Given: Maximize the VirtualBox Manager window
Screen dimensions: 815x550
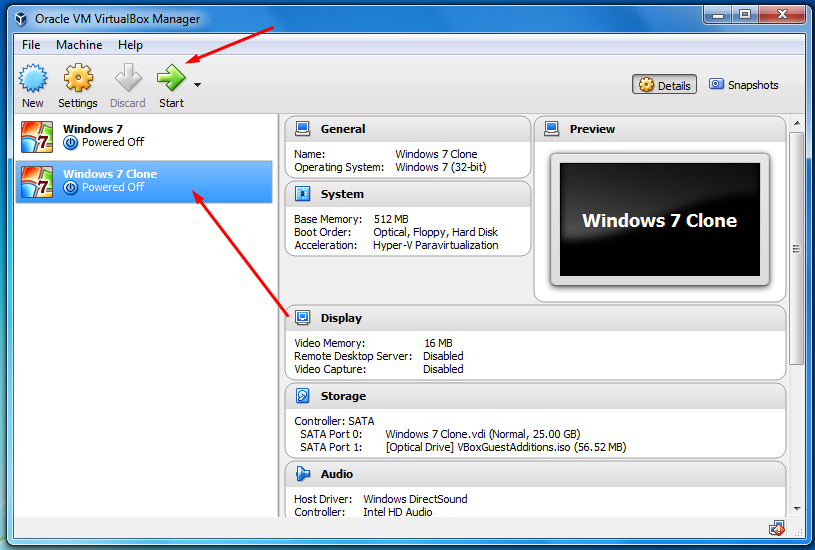Looking at the screenshot, I should pos(745,15).
